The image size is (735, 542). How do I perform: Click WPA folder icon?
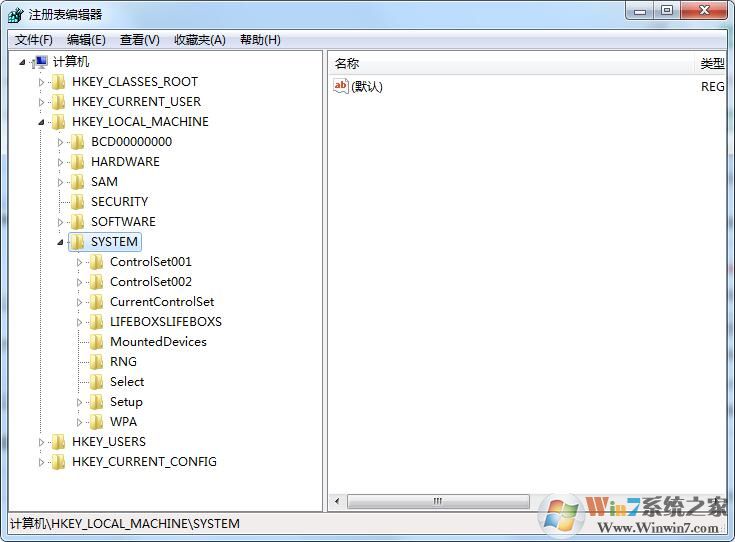point(97,422)
